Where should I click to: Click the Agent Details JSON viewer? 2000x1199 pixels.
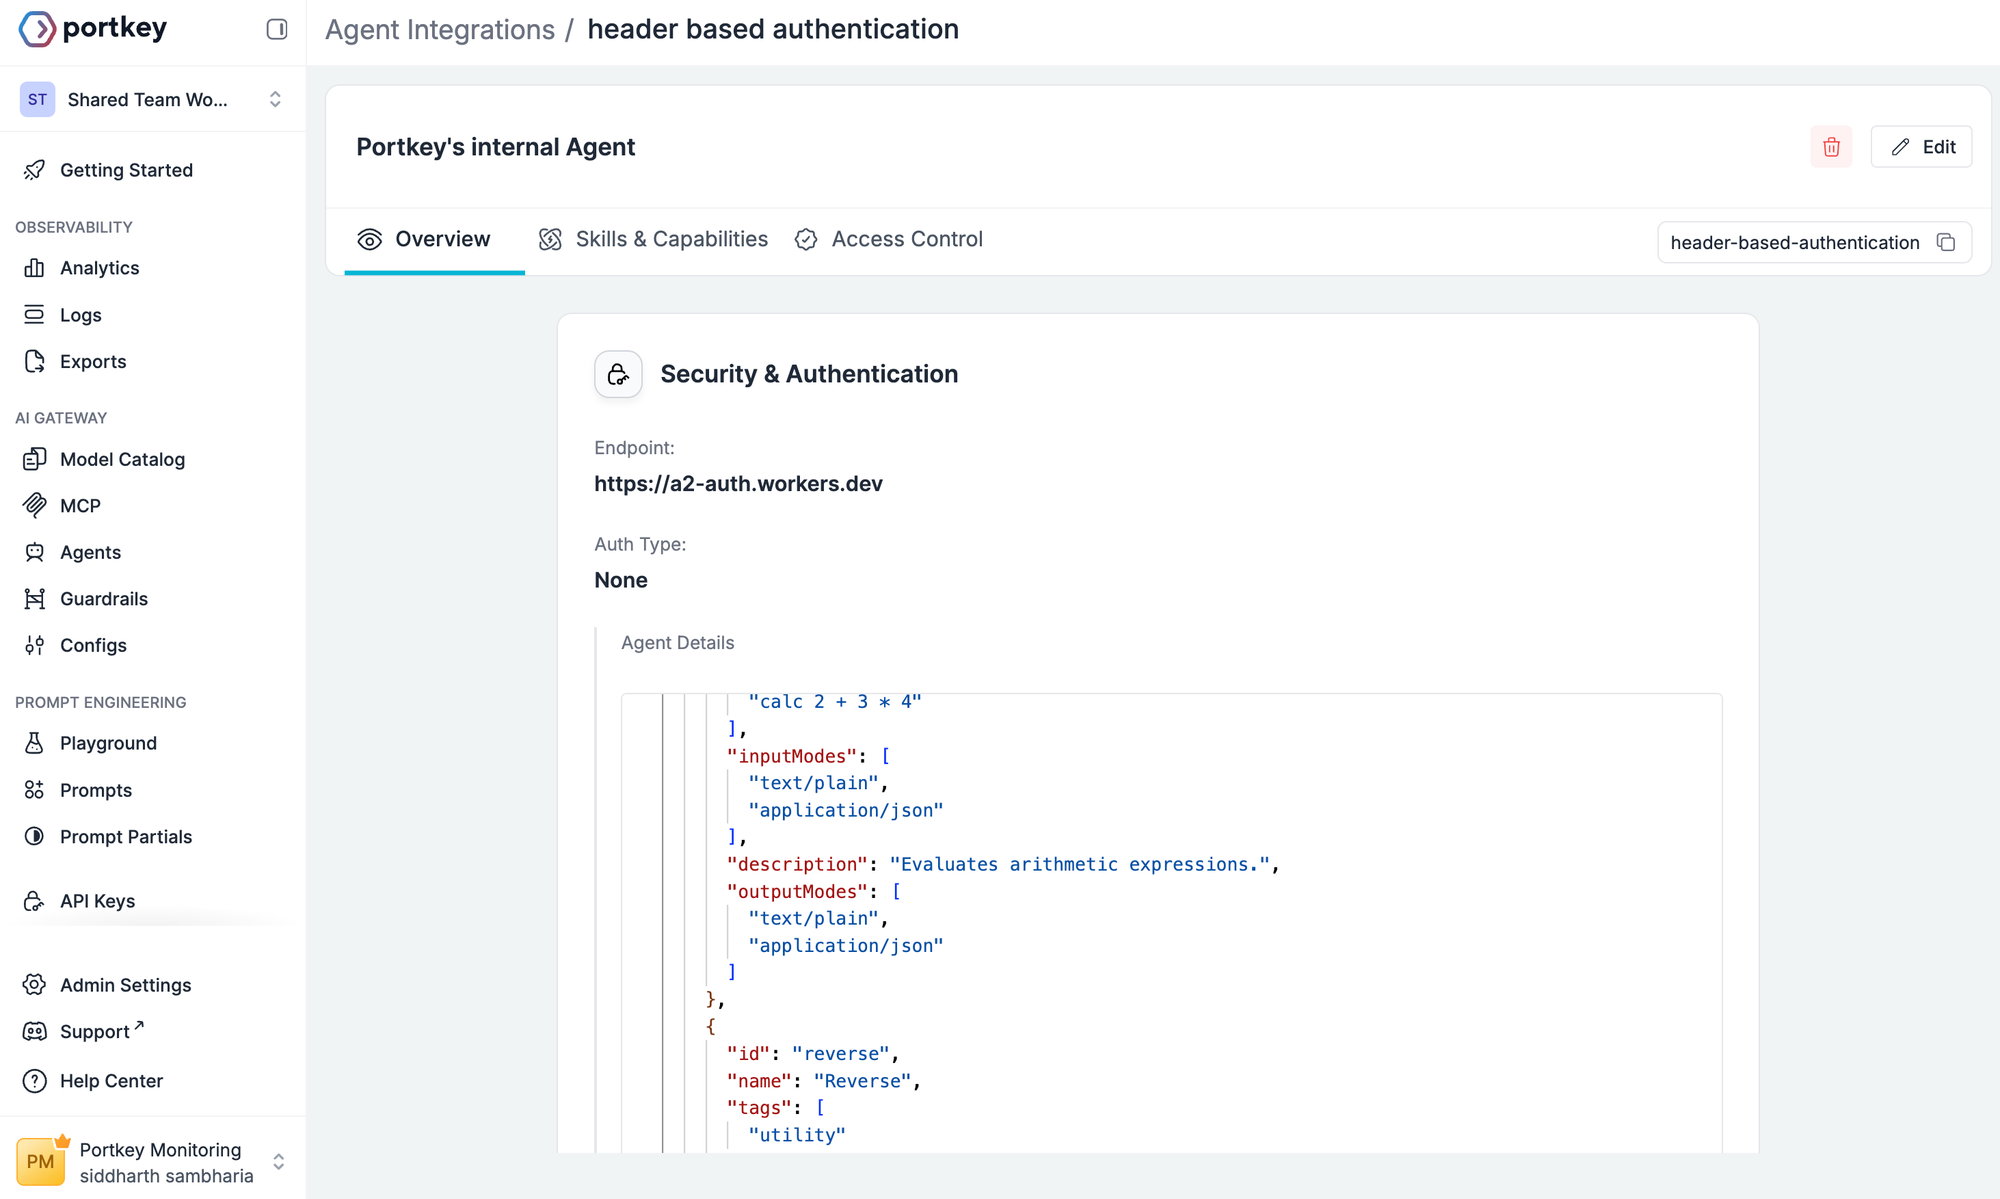point(1171,920)
